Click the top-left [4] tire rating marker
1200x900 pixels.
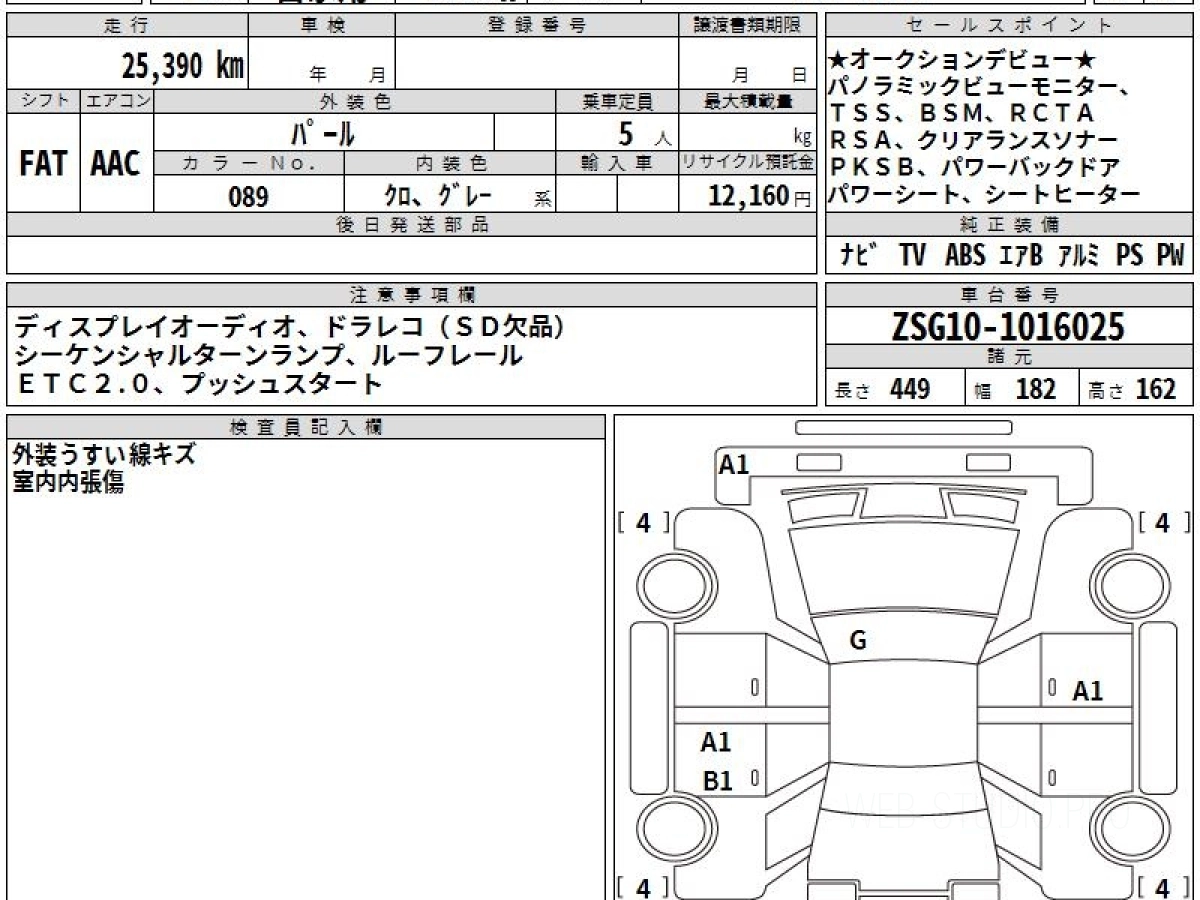(643, 522)
